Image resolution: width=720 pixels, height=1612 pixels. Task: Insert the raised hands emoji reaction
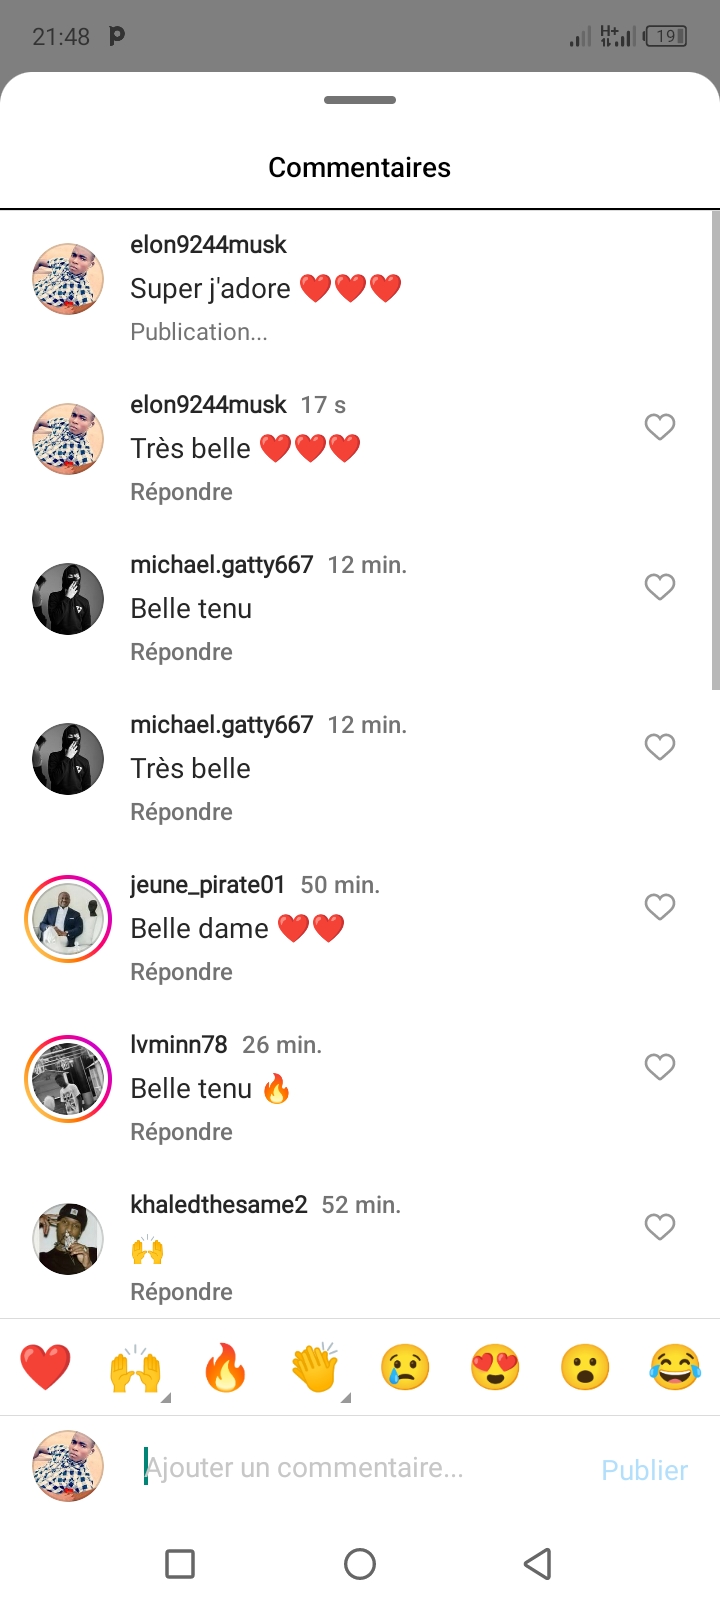135,1367
